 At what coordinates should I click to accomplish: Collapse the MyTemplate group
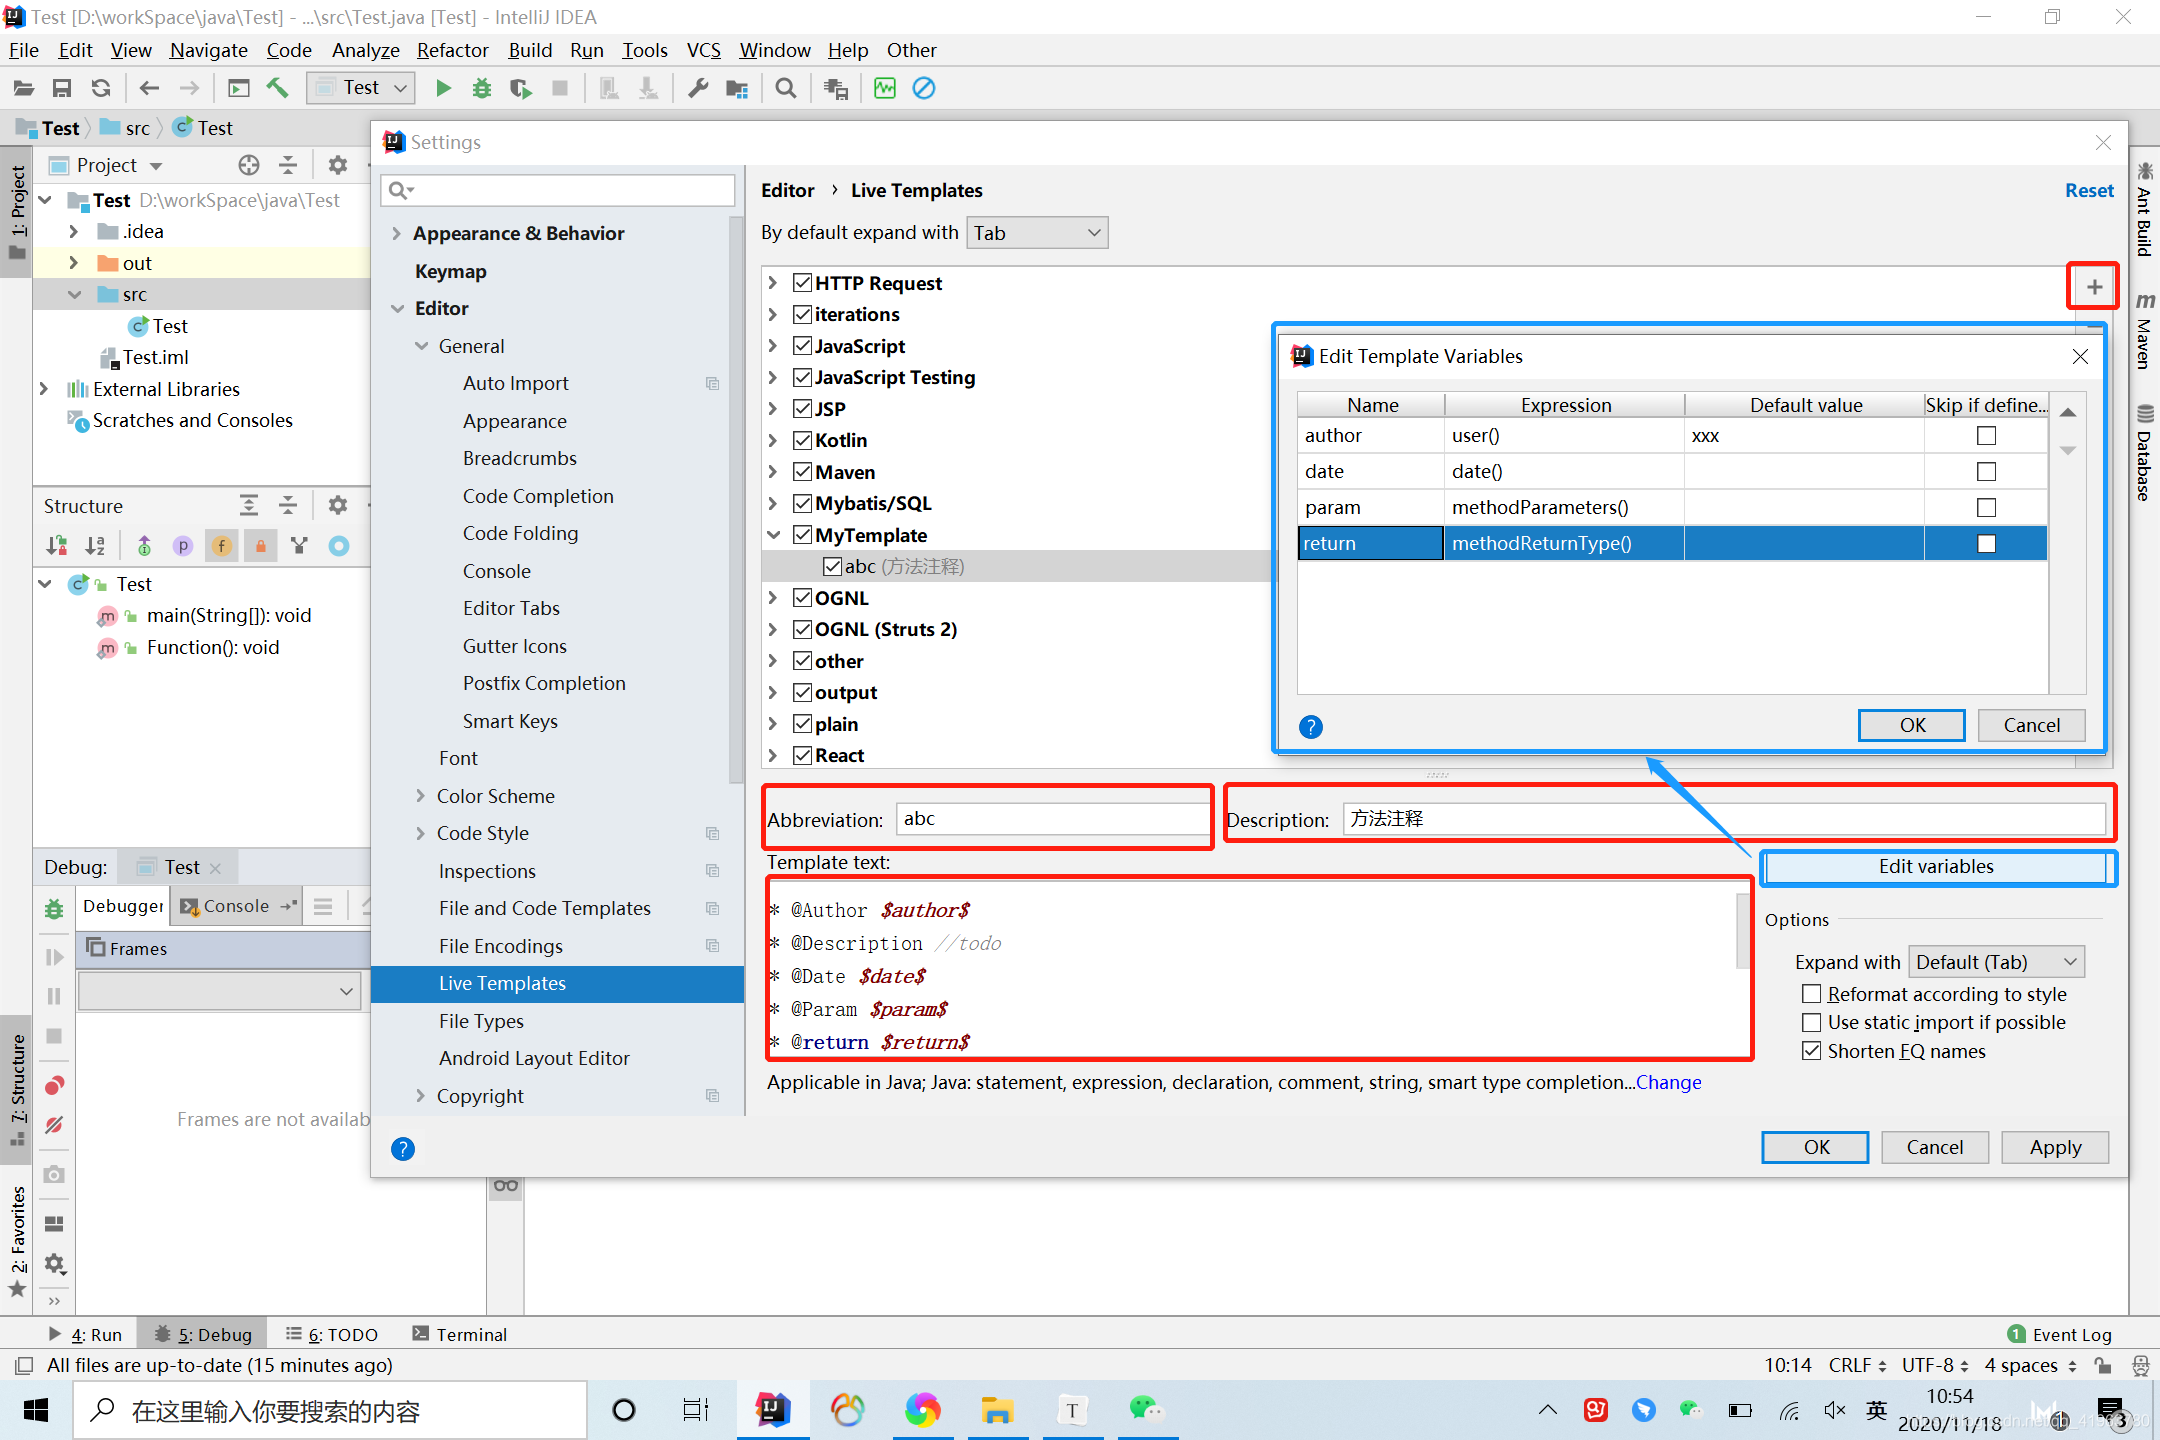tap(773, 535)
